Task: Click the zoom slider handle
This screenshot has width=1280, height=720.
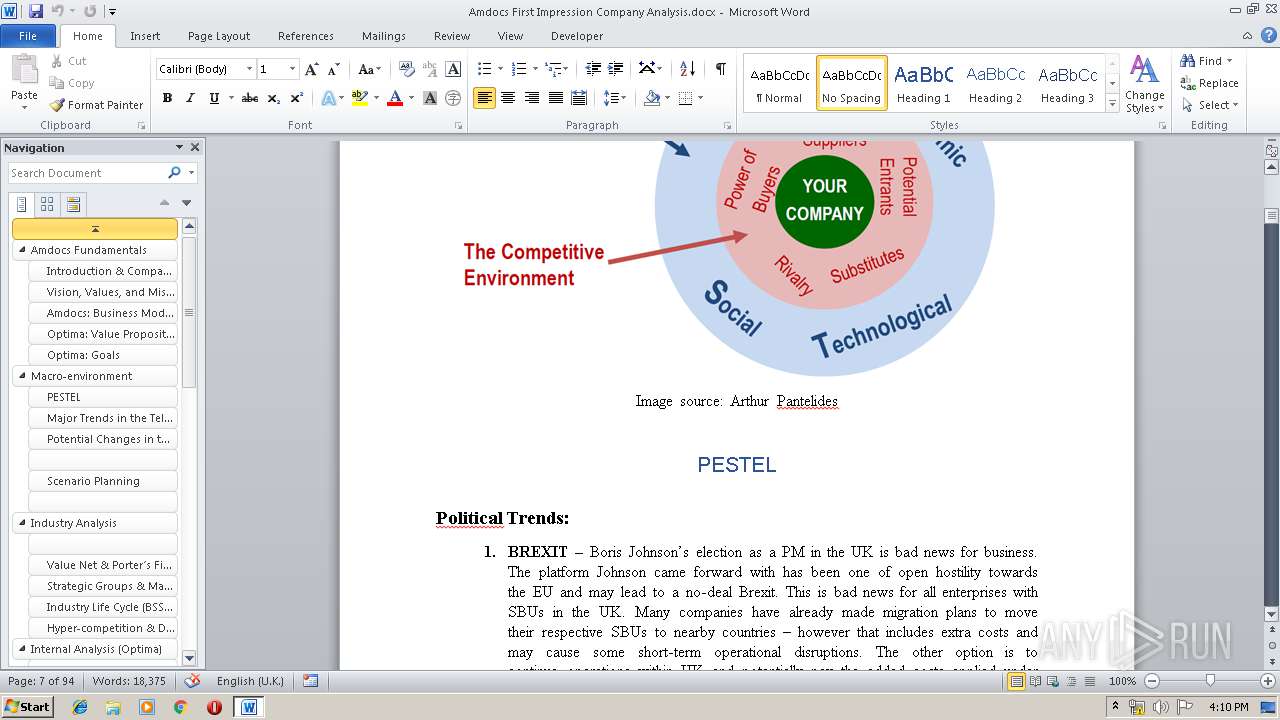Action: point(1210,681)
